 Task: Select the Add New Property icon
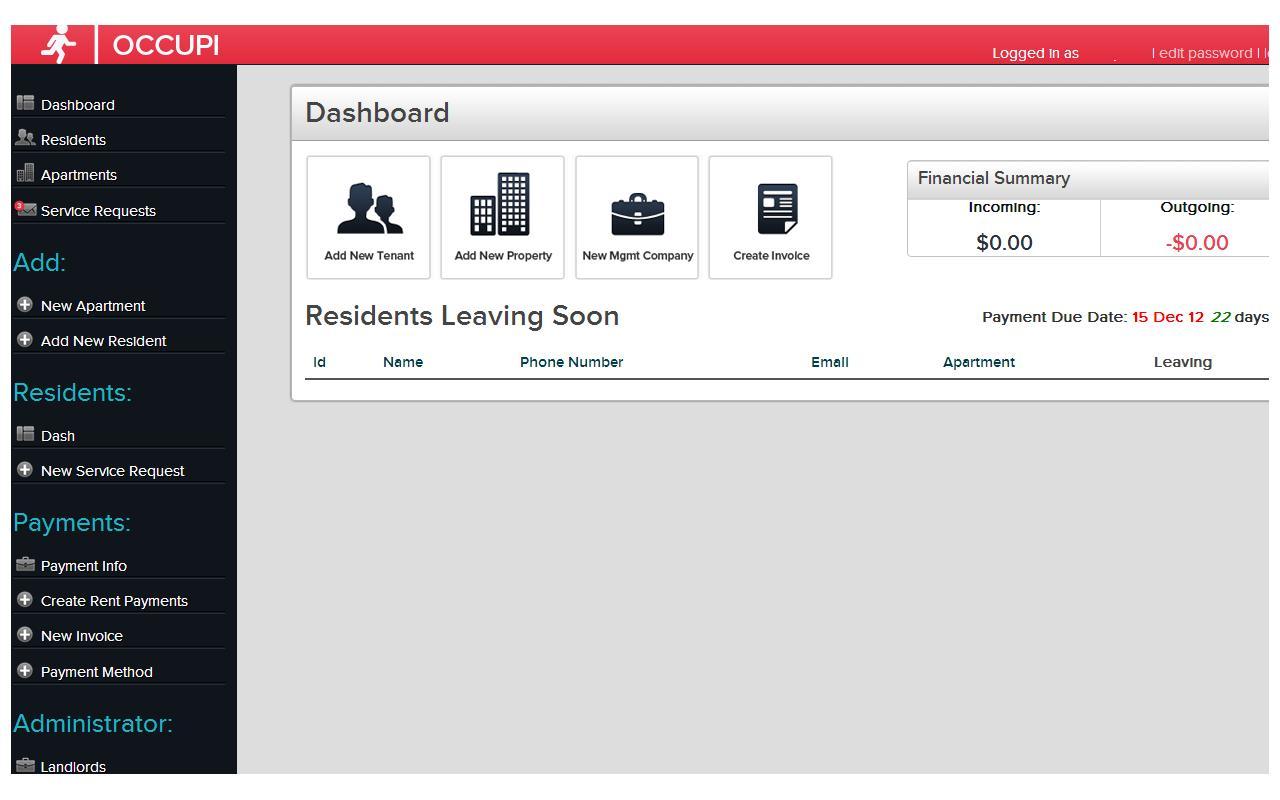[x=502, y=207]
